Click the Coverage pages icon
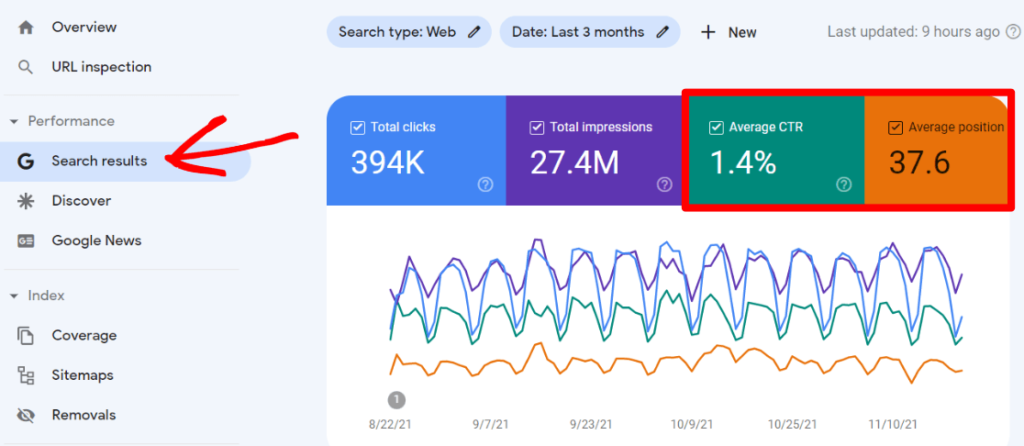This screenshot has height=446, width=1024. 27,336
